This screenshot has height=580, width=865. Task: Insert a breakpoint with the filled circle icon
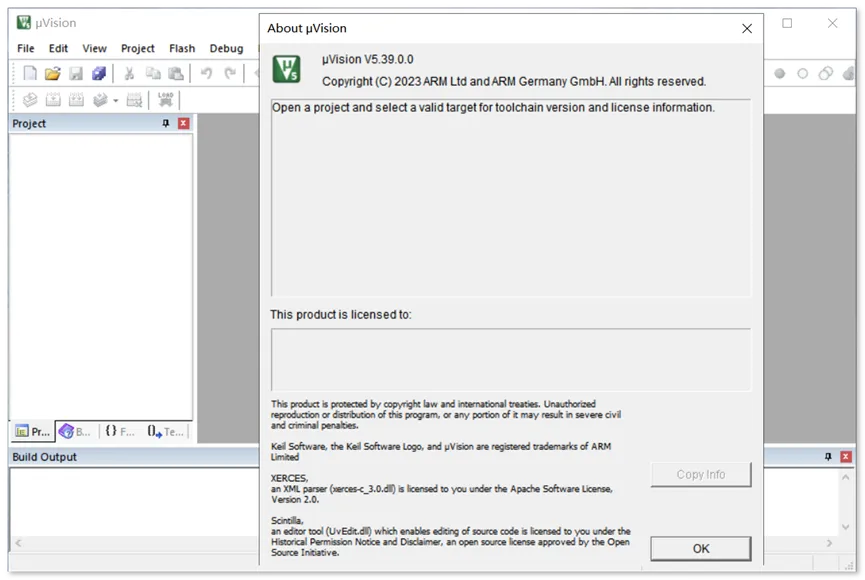779,73
